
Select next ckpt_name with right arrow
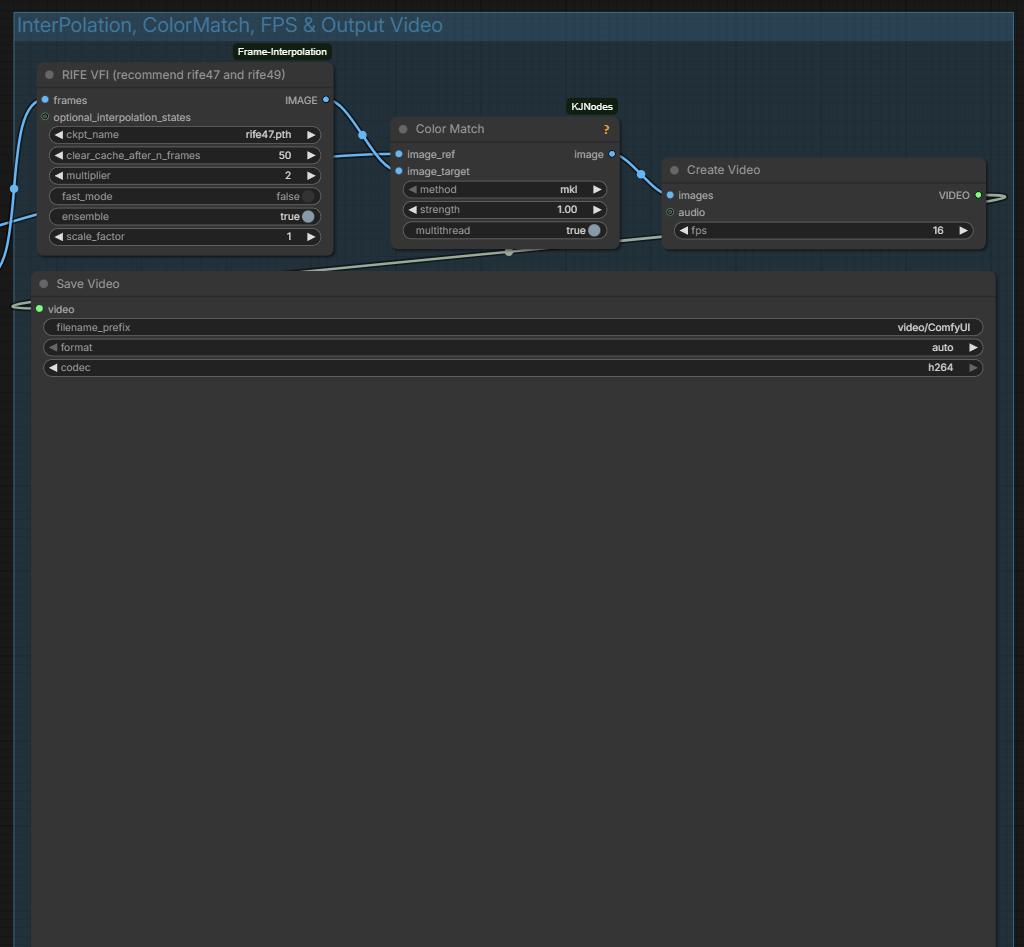pos(312,135)
